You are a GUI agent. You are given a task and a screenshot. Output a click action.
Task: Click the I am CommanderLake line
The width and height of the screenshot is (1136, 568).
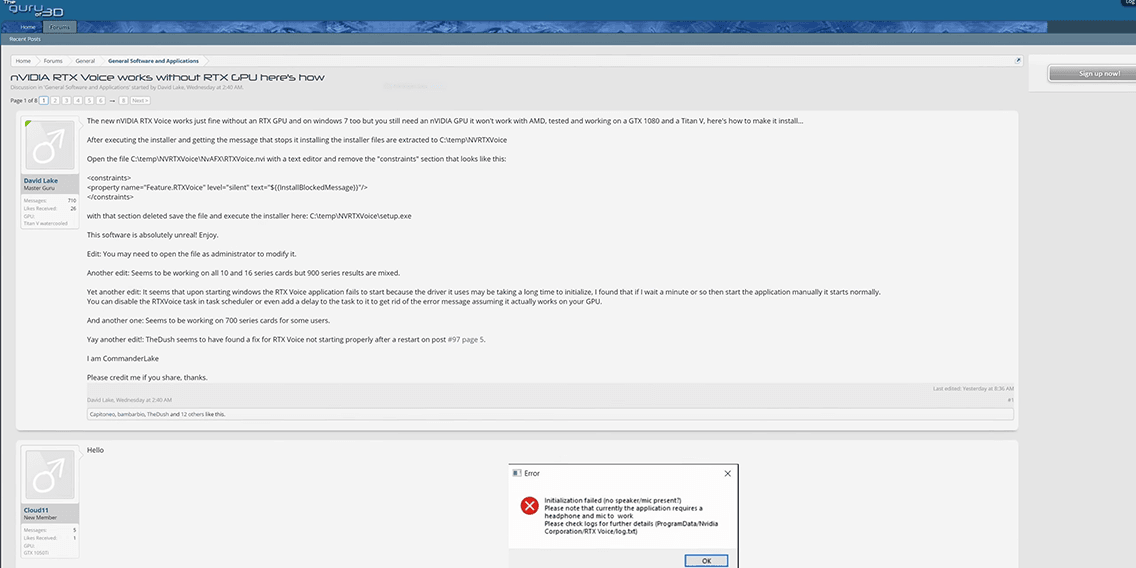122,359
